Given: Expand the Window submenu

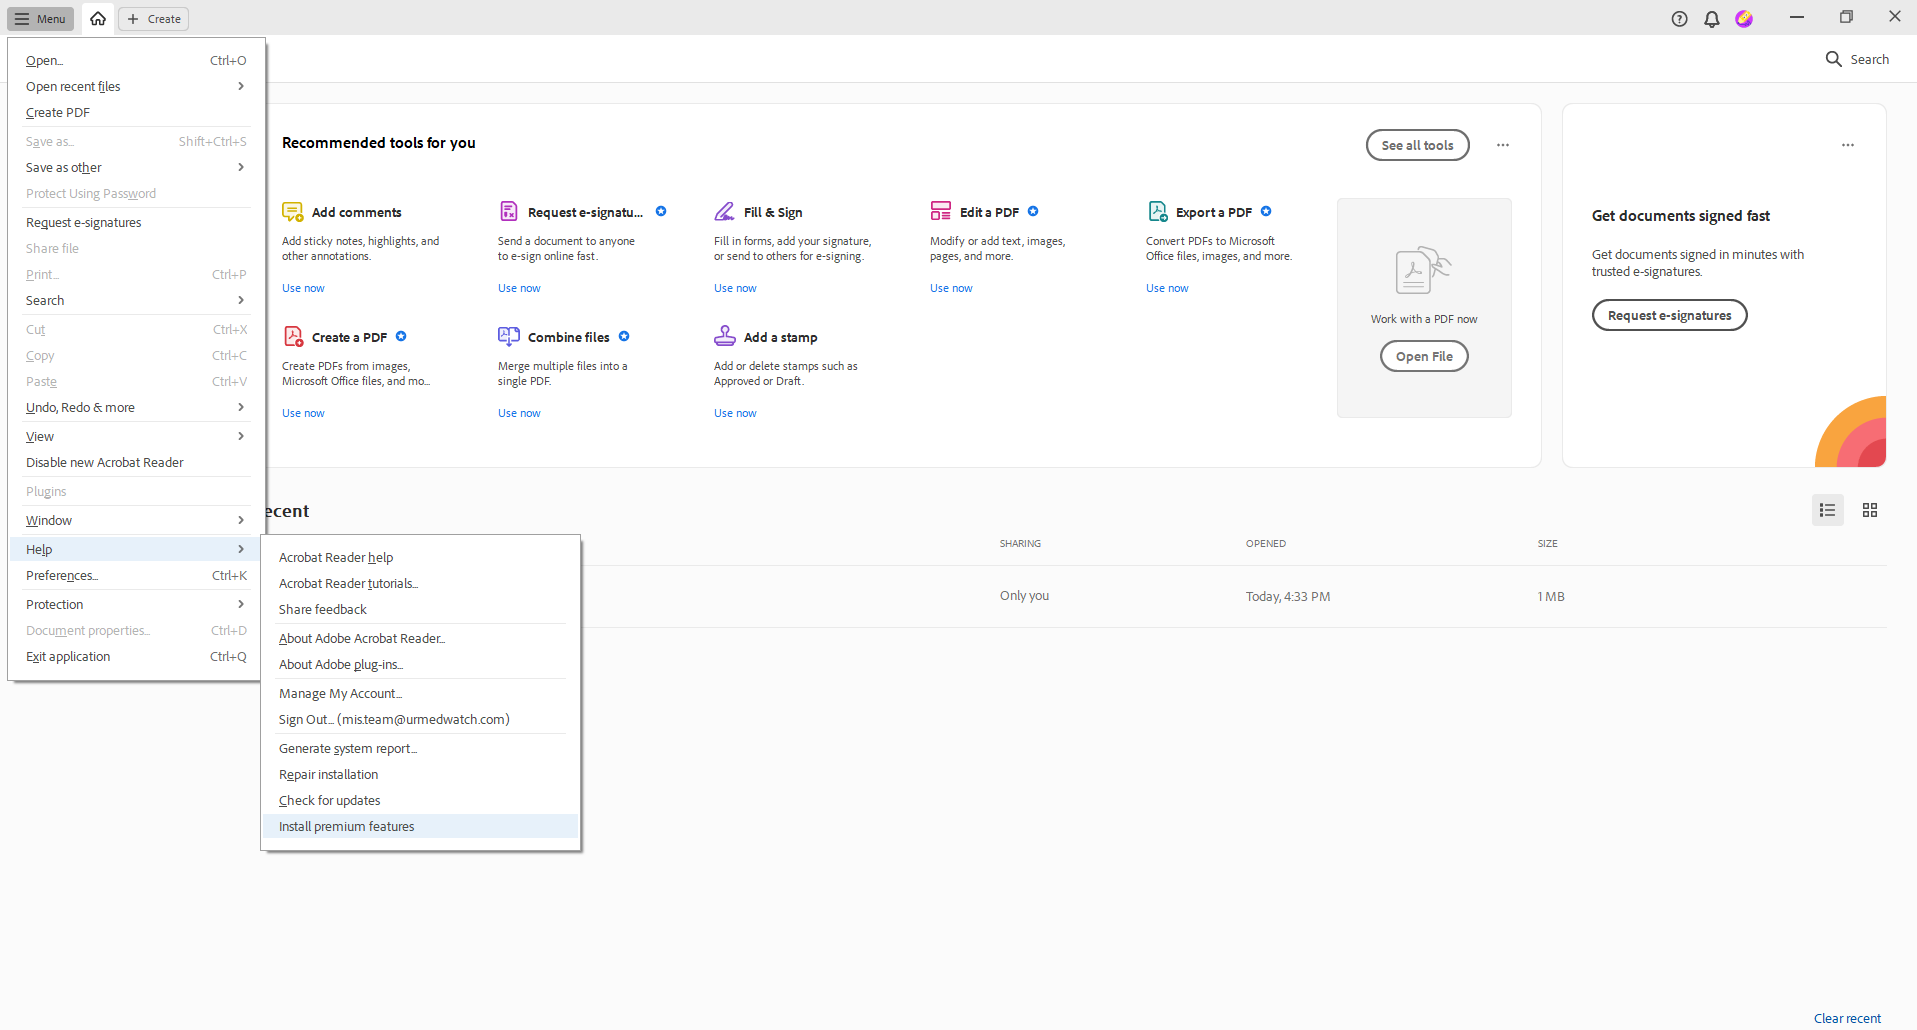Looking at the screenshot, I should point(48,520).
